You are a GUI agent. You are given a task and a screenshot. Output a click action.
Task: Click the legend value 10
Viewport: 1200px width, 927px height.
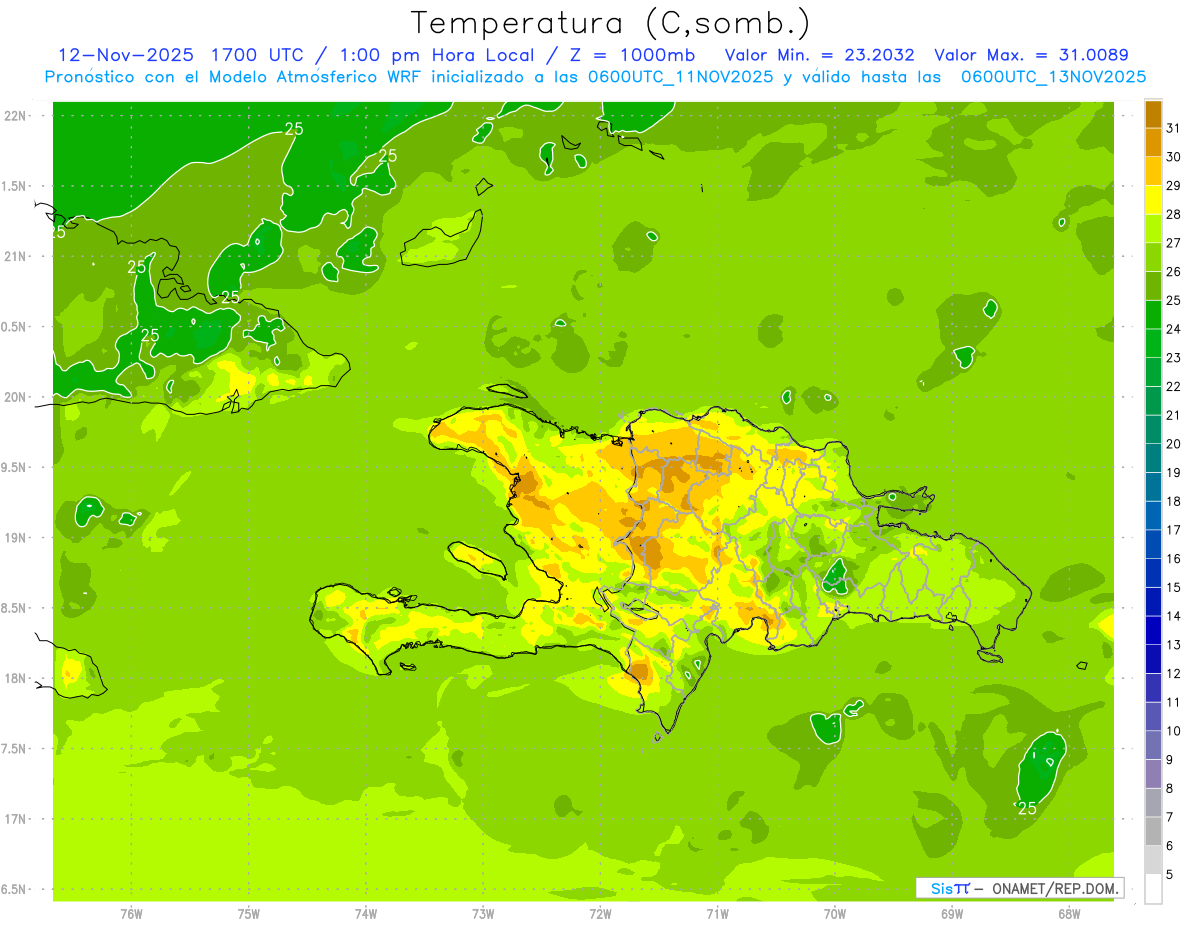coord(1173,731)
